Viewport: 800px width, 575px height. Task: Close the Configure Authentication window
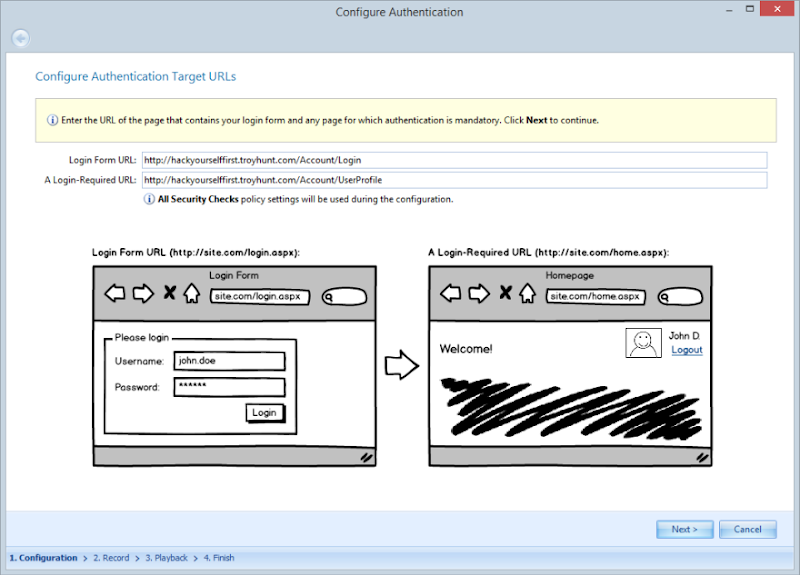[x=777, y=9]
